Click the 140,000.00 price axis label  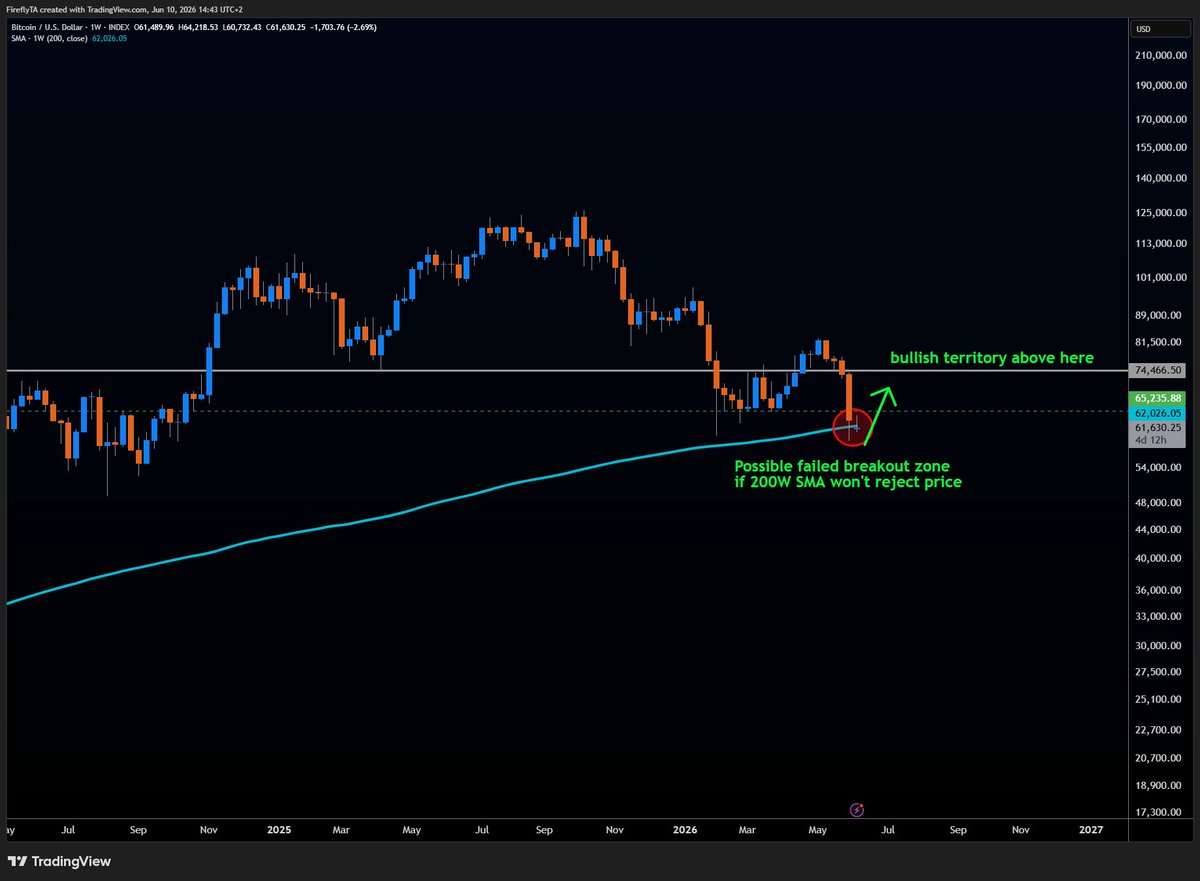coord(1161,178)
